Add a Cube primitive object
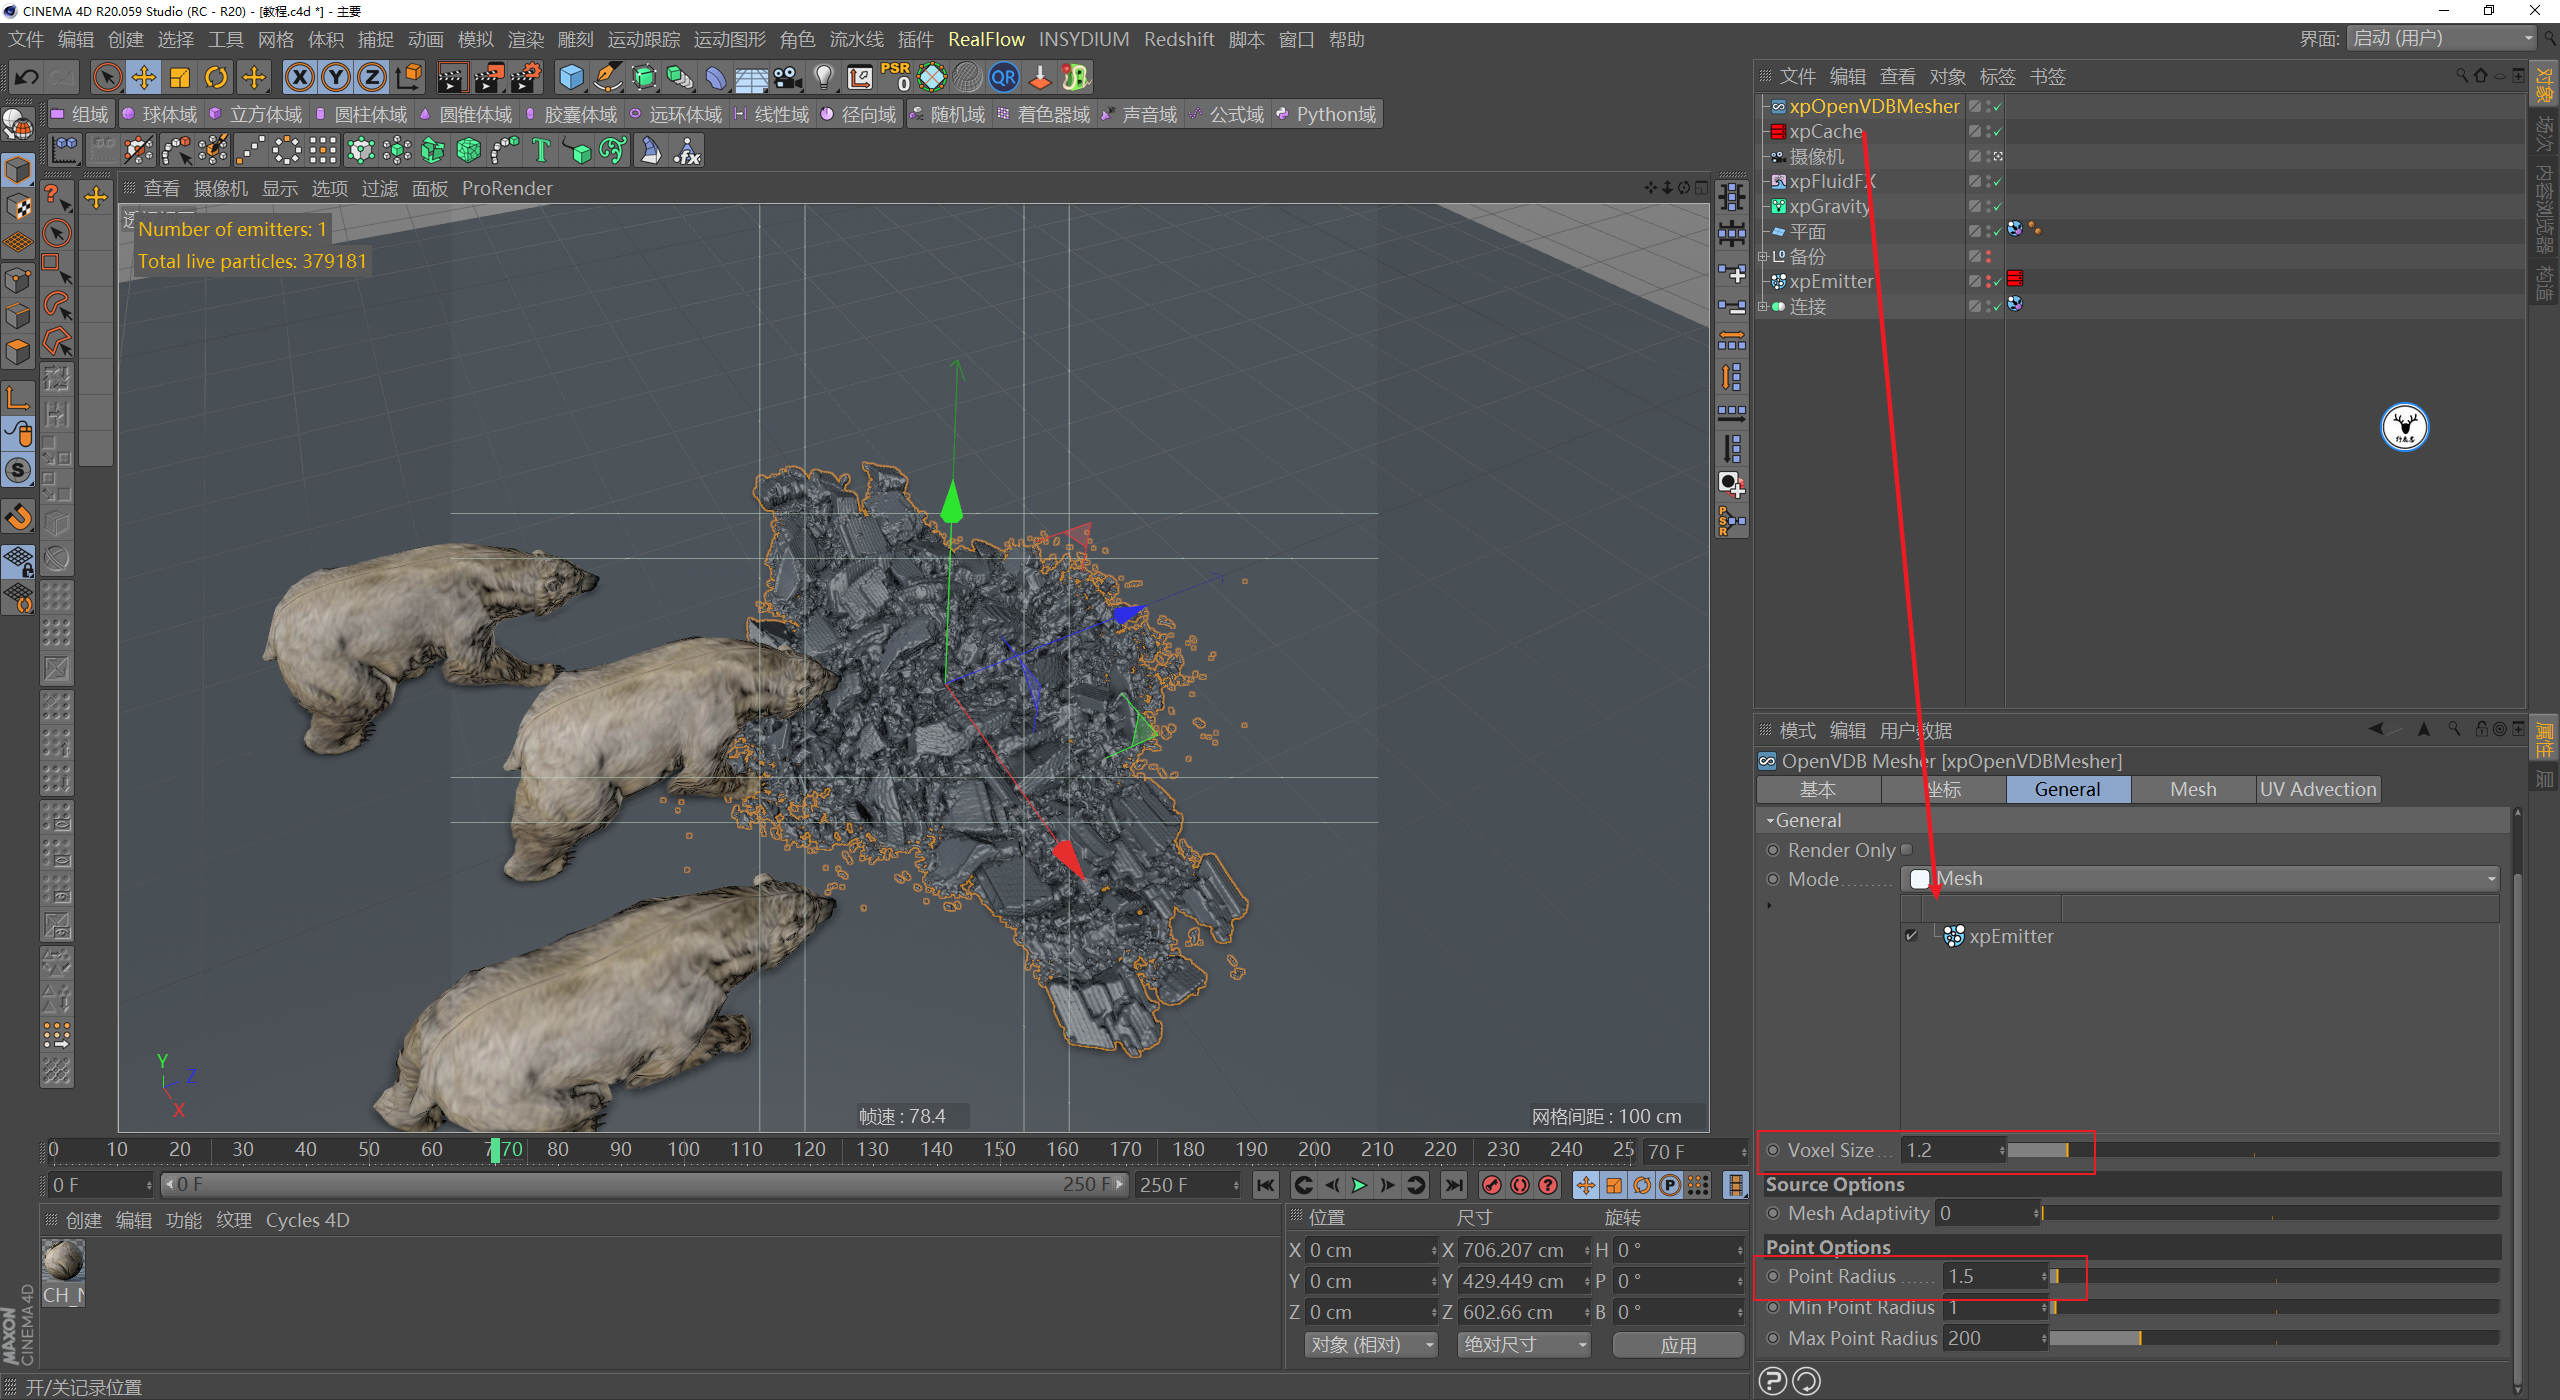Screen dimensions: 2560x1400 (571, 78)
